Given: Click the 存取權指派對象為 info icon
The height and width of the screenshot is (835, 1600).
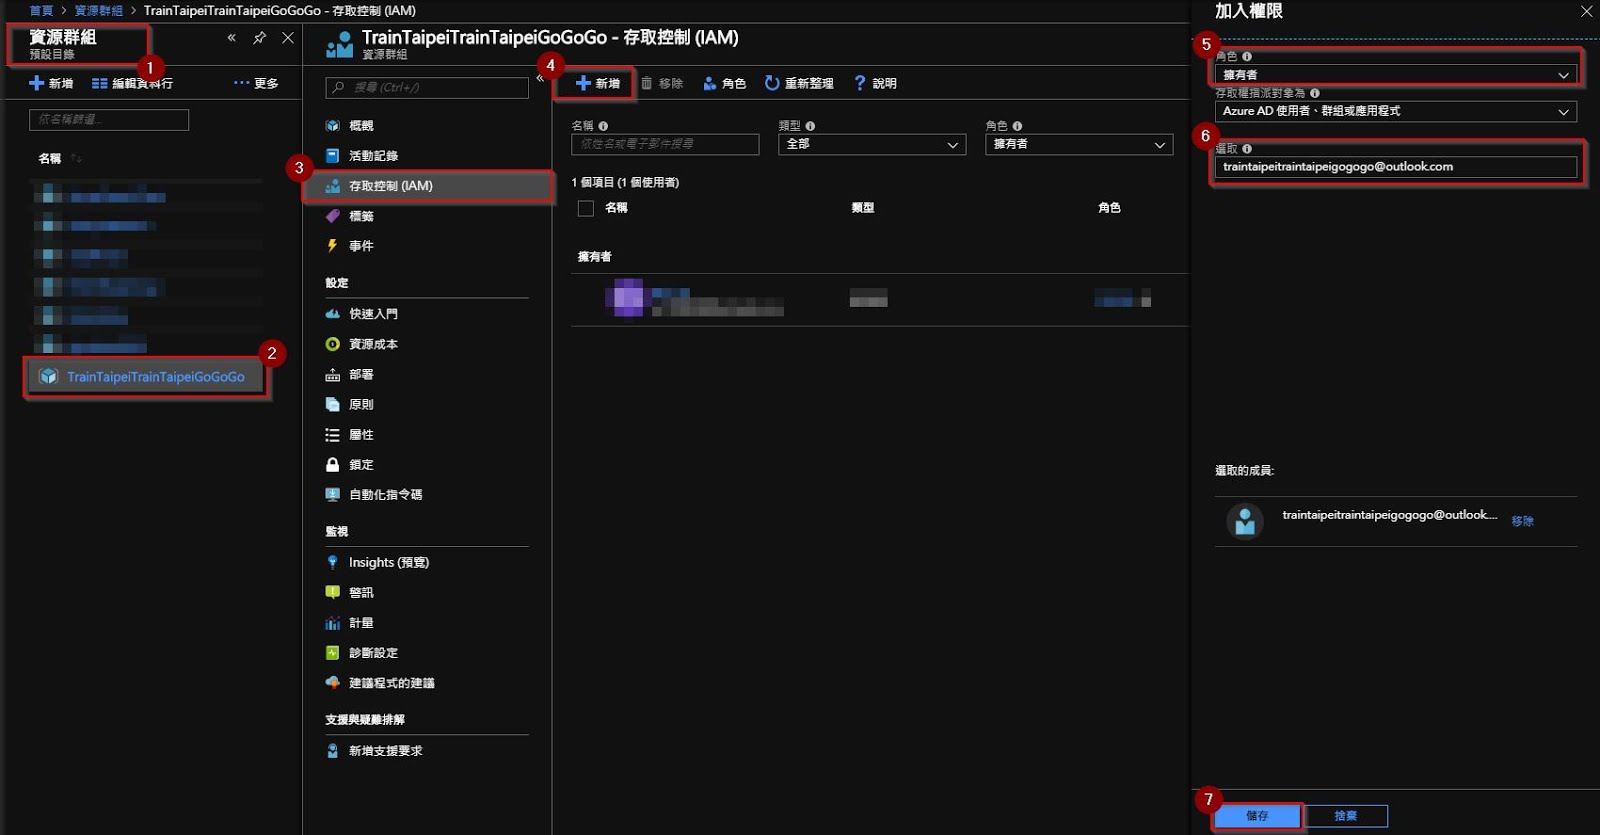Looking at the screenshot, I should [1314, 93].
